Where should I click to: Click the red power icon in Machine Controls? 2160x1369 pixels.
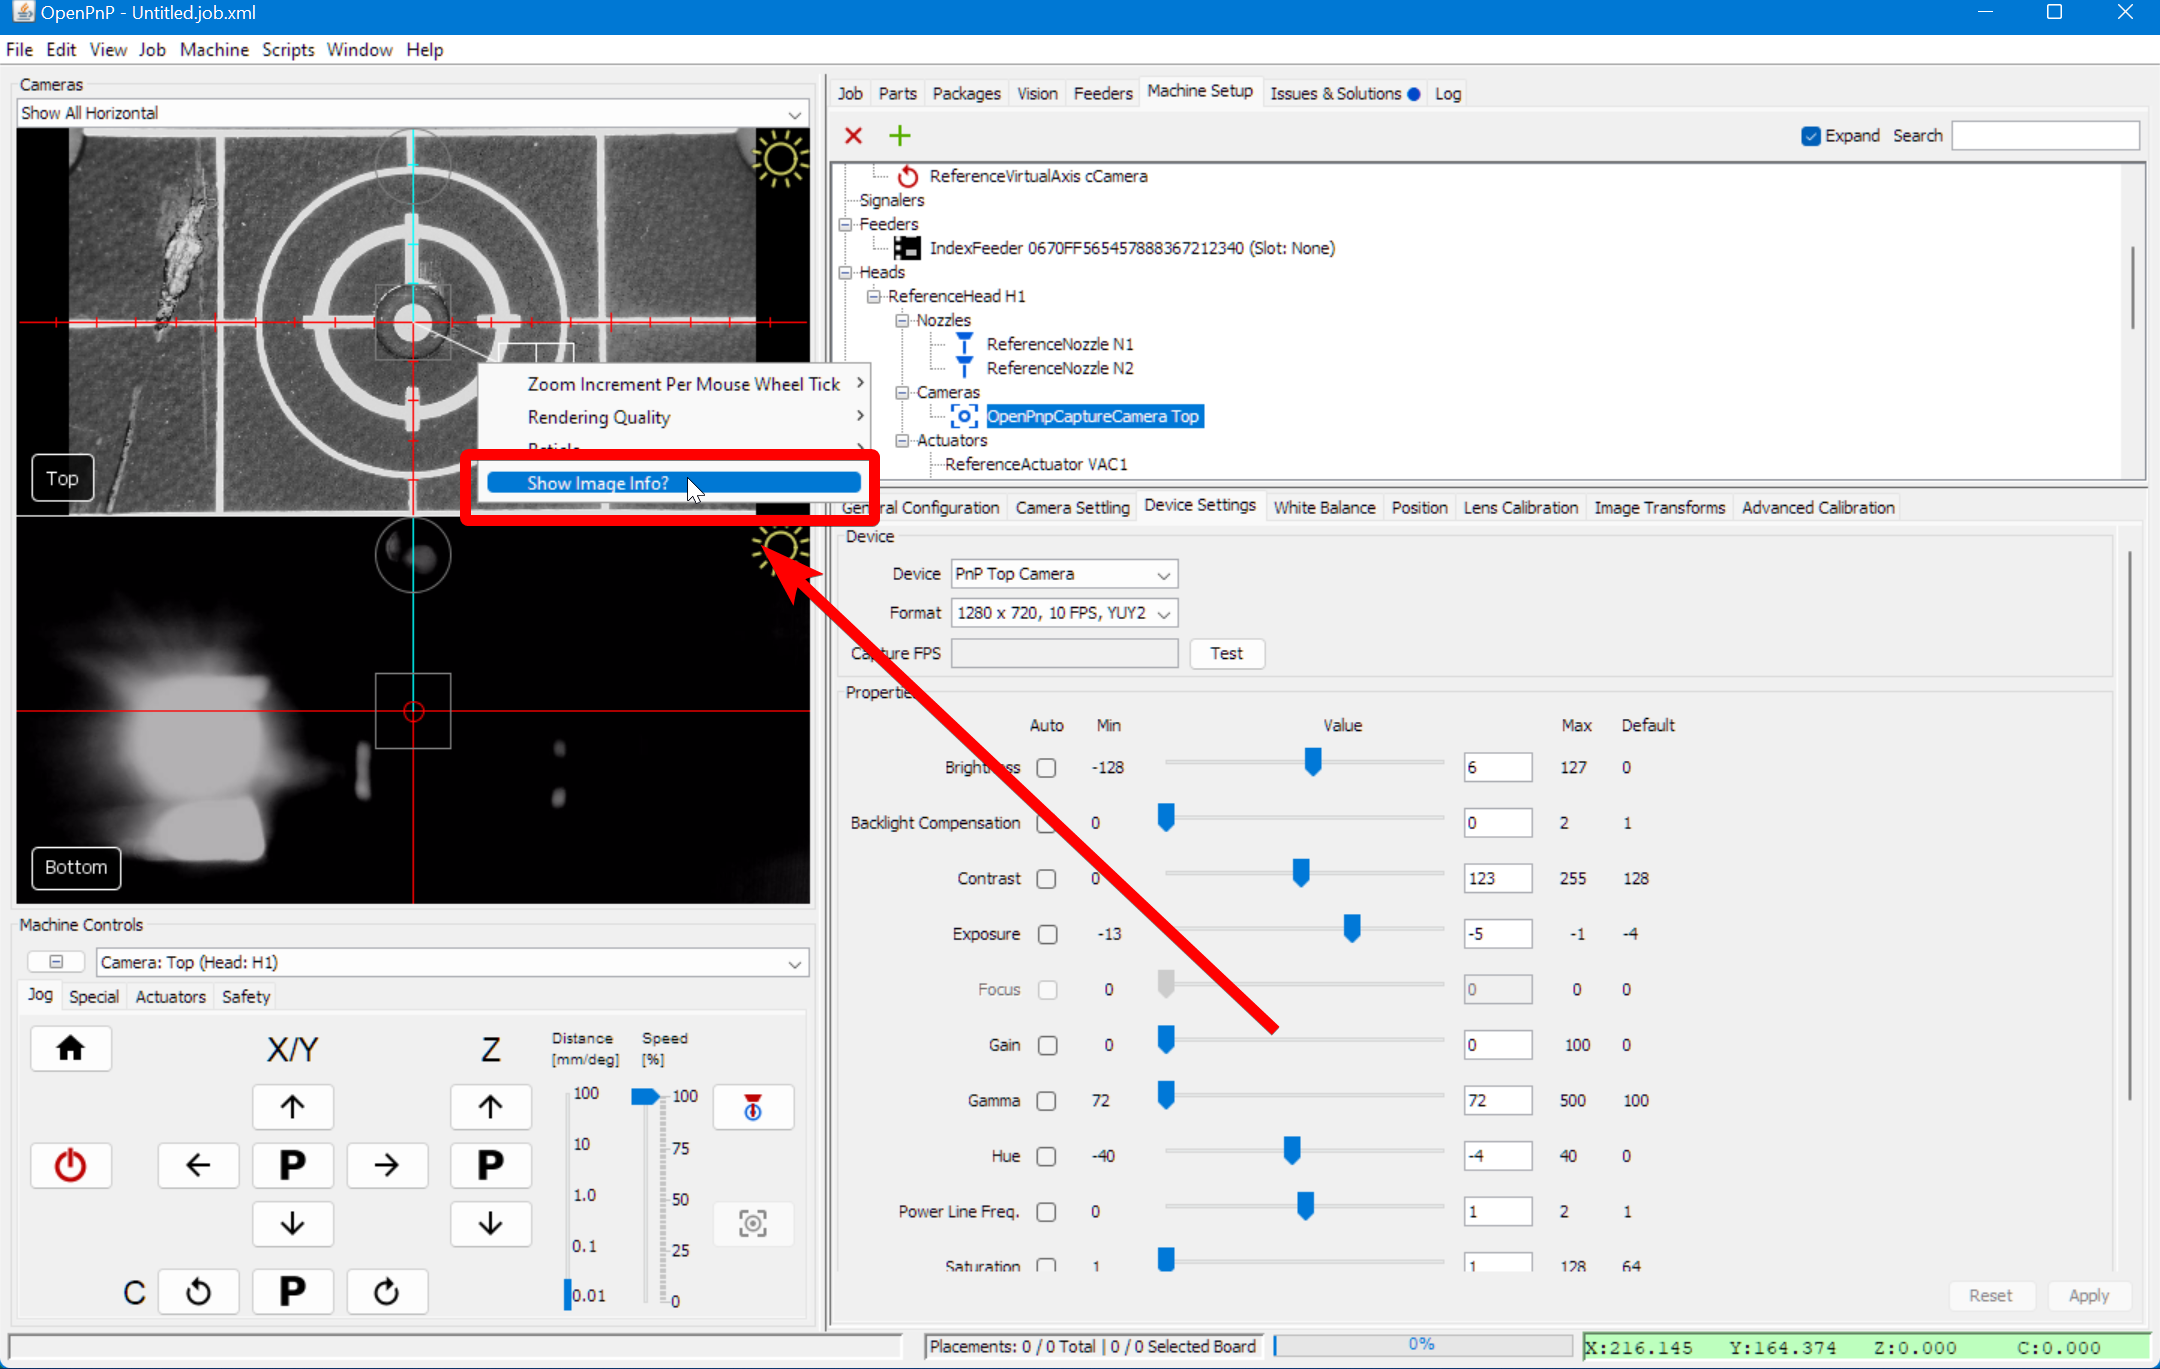[71, 1165]
